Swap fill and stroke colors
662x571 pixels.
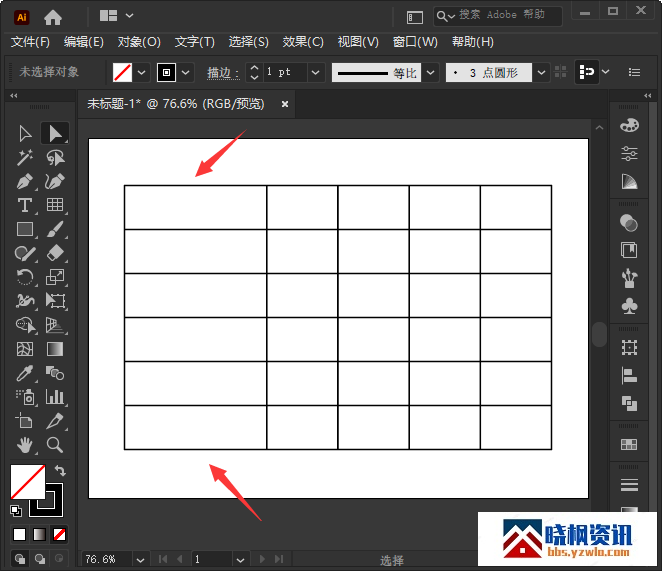coord(60,471)
